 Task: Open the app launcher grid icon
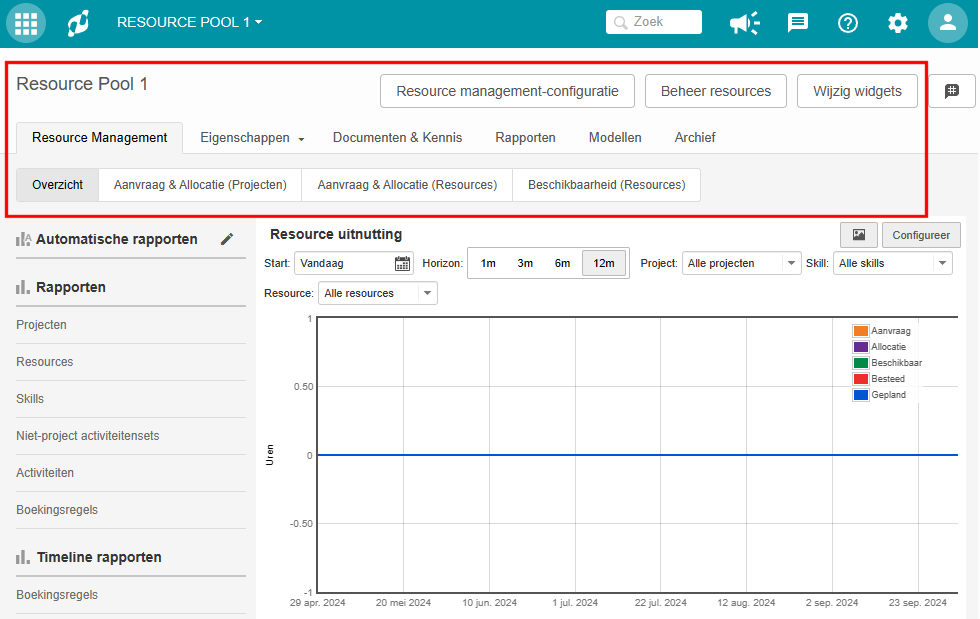click(x=26, y=22)
